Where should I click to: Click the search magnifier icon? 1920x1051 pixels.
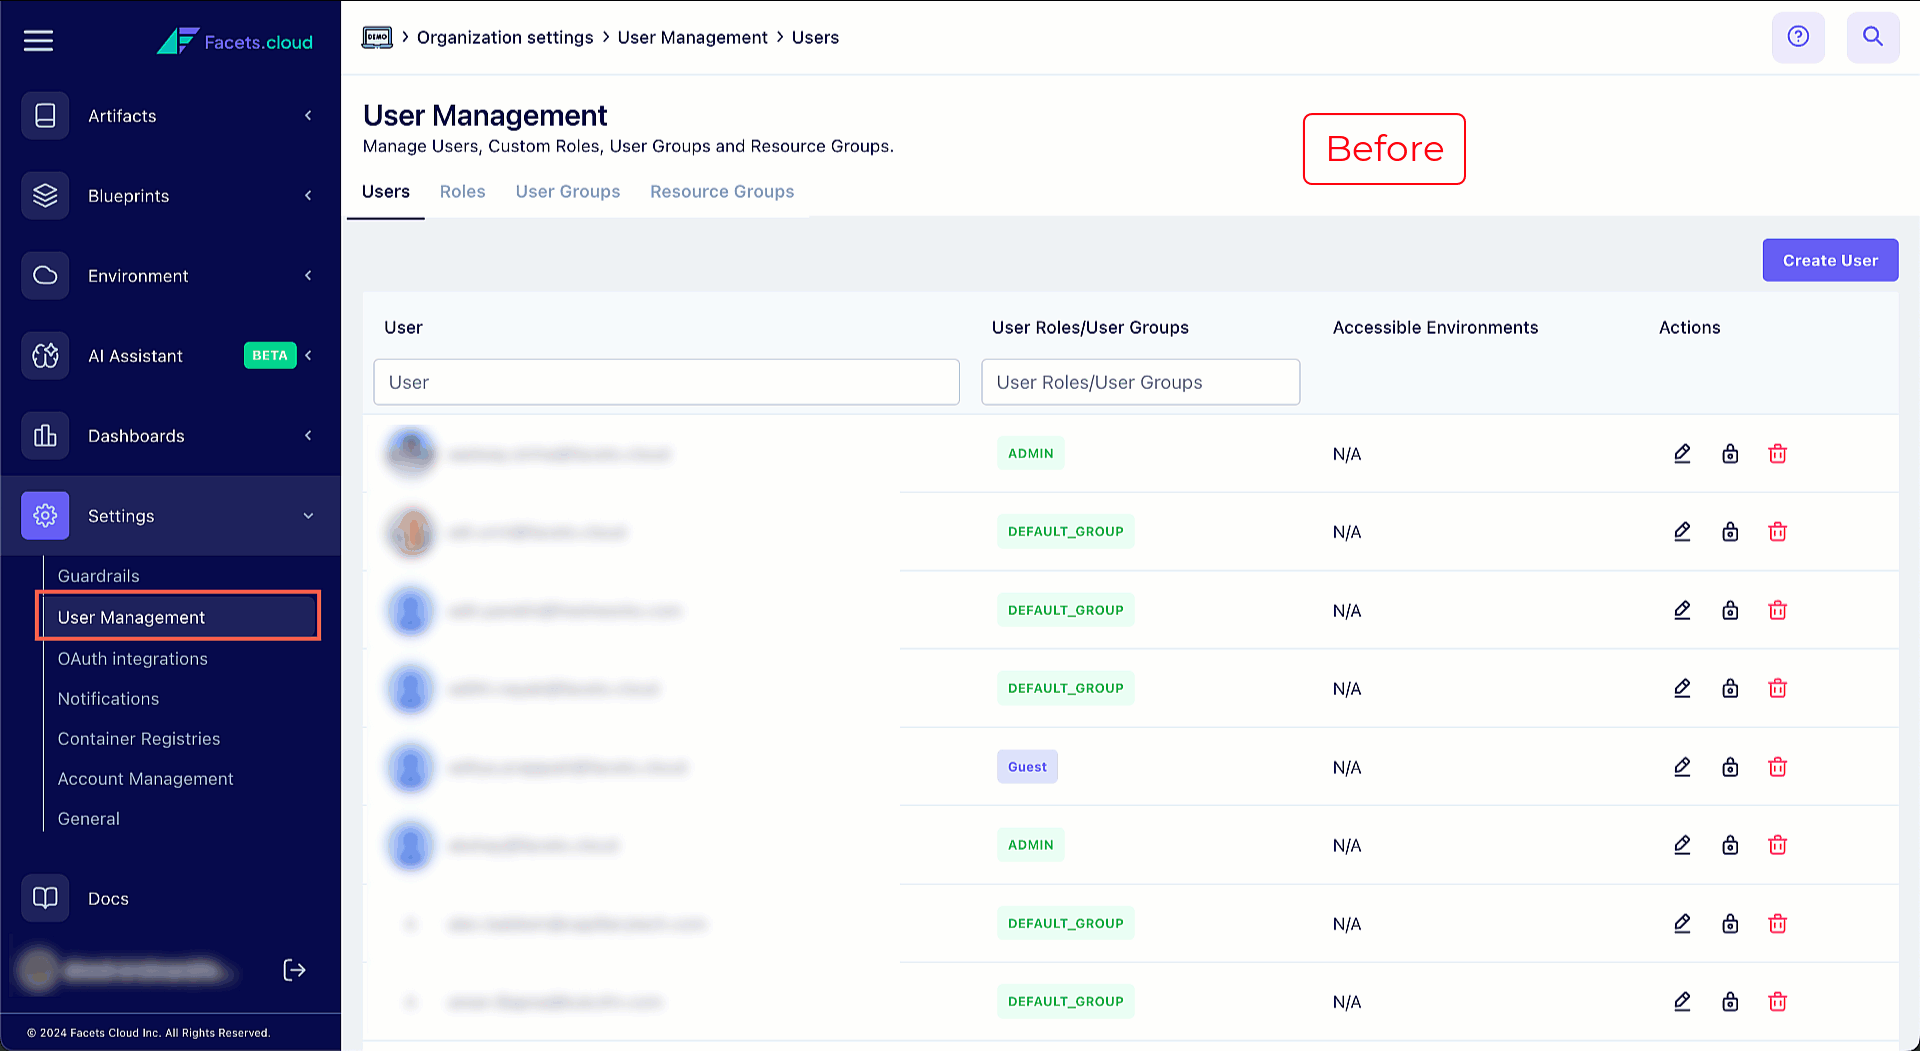[x=1872, y=37]
